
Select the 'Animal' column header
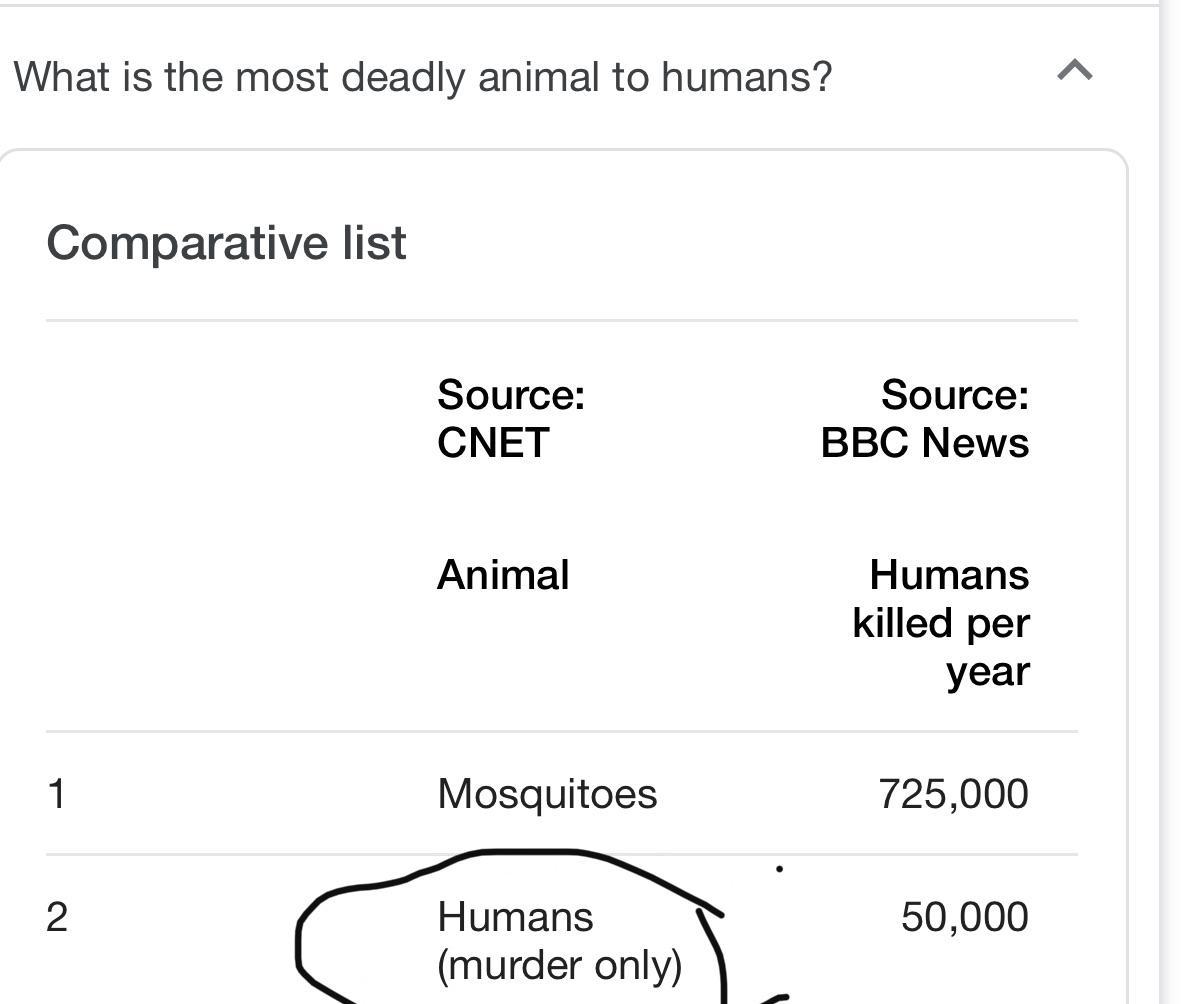tap(503, 575)
